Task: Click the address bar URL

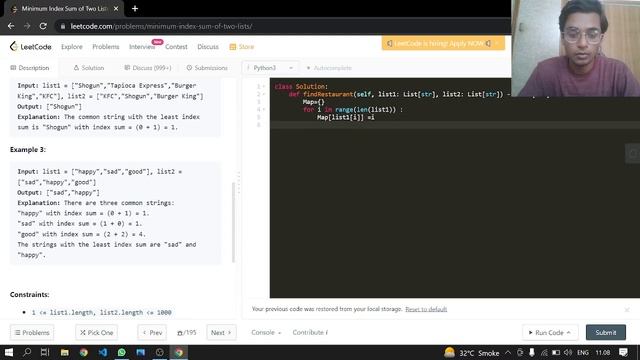Action: 161,26
